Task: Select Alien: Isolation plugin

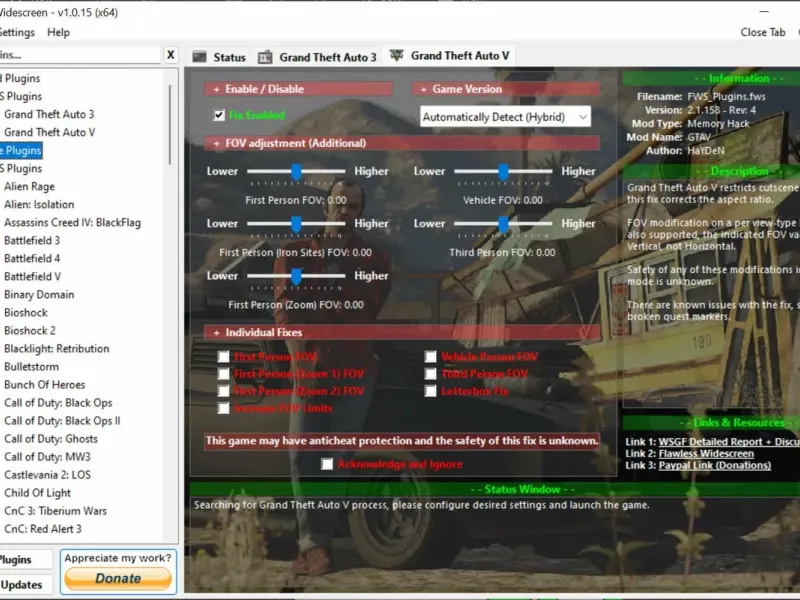Action: pyautogui.click(x=39, y=205)
